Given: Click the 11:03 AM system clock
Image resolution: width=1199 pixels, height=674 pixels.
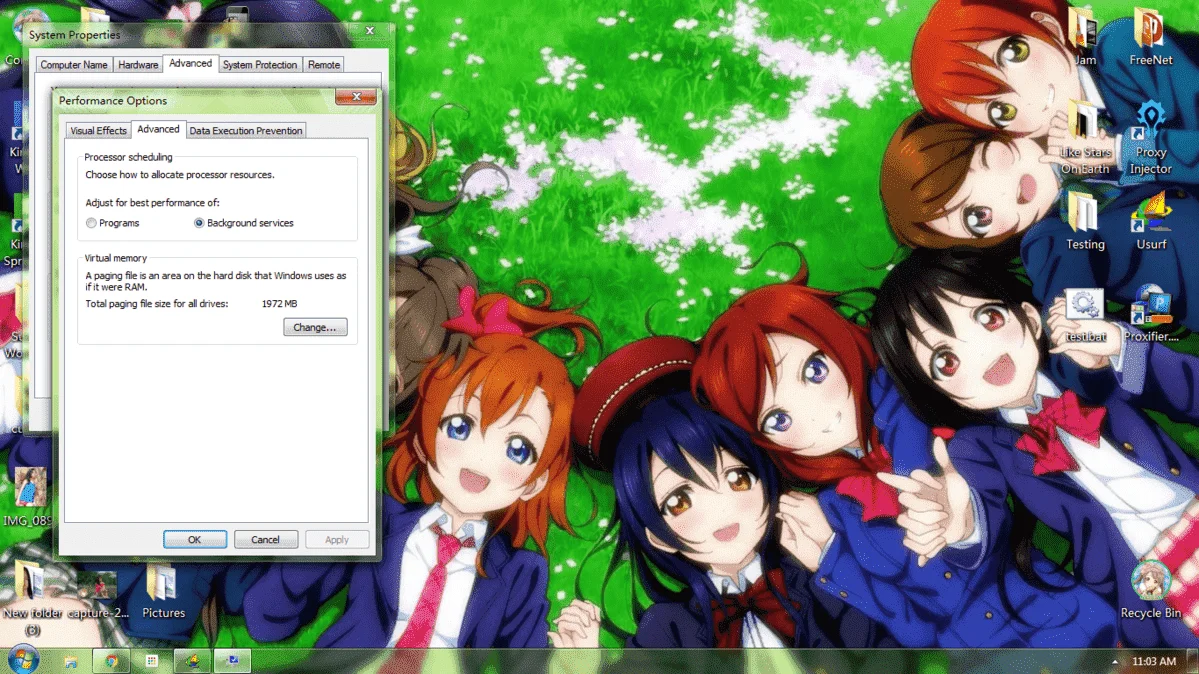Looking at the screenshot, I should click(x=1154, y=662).
